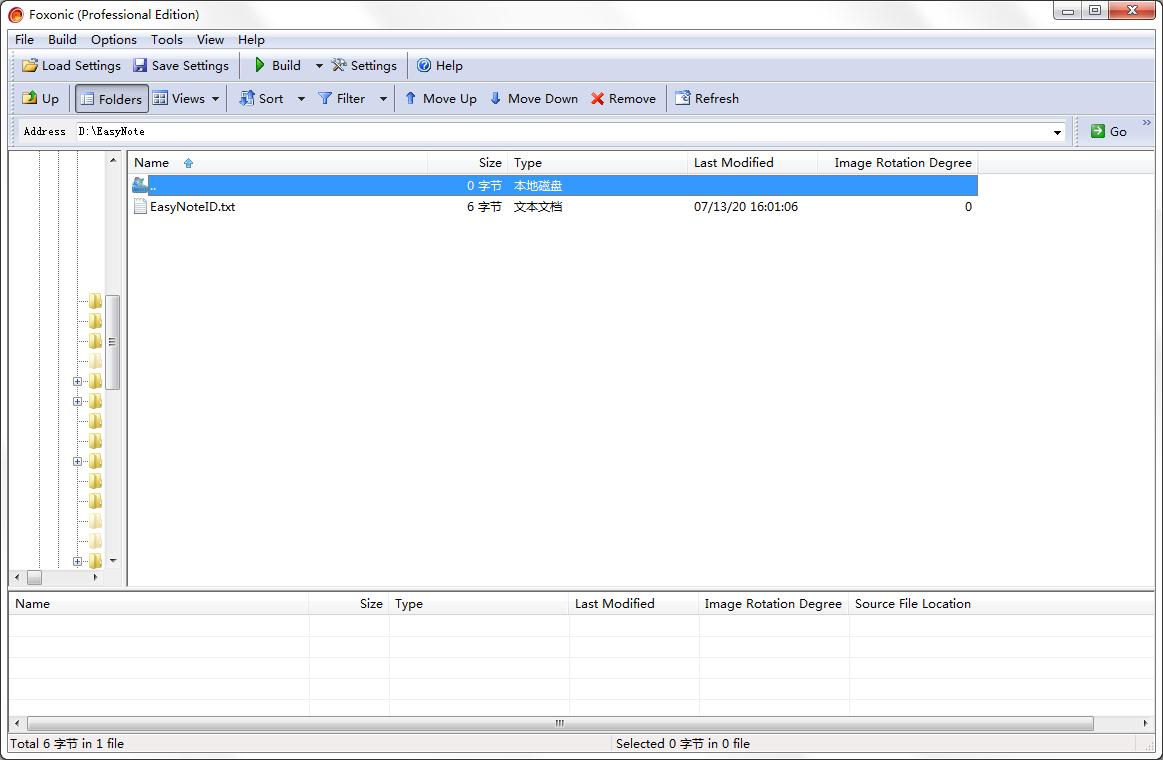The width and height of the screenshot is (1163, 760).
Task: Click the Address input field
Action: click(564, 132)
